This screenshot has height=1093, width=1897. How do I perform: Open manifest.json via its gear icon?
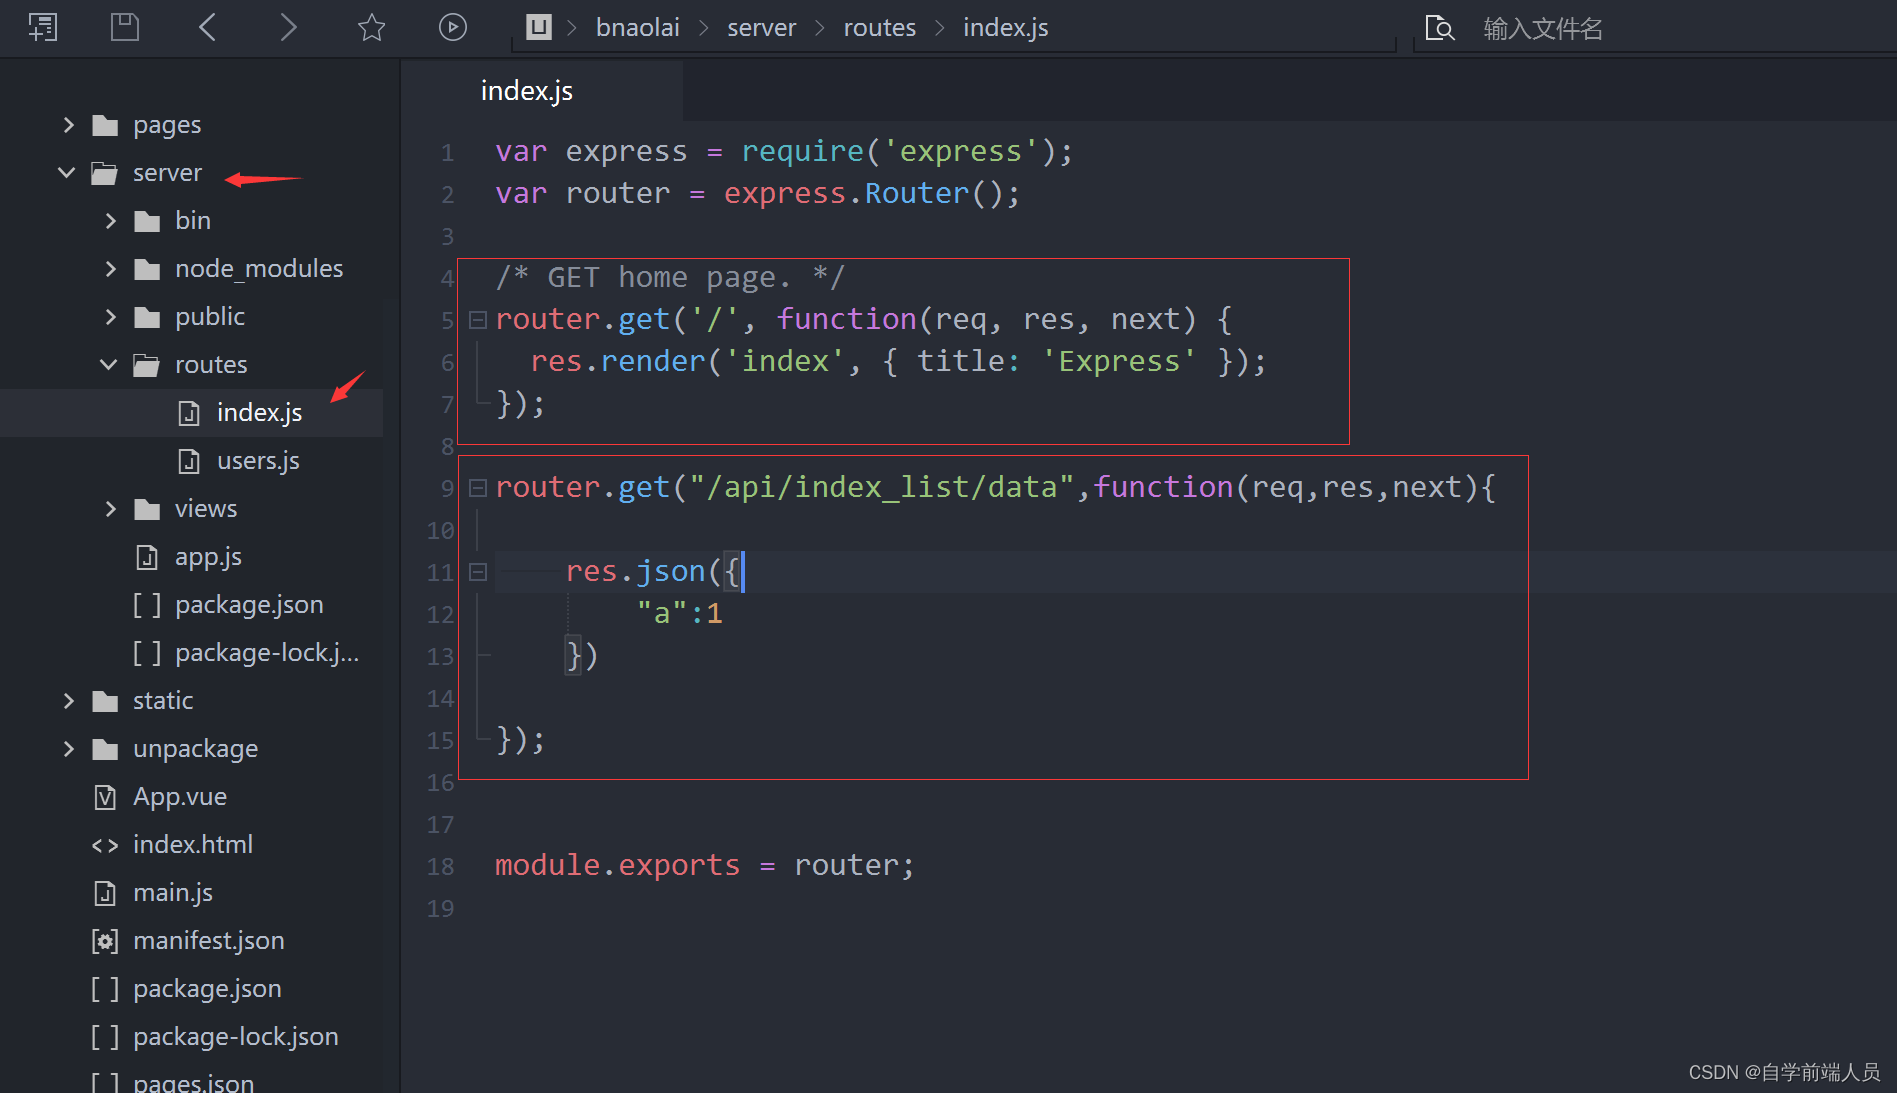[x=105, y=940]
